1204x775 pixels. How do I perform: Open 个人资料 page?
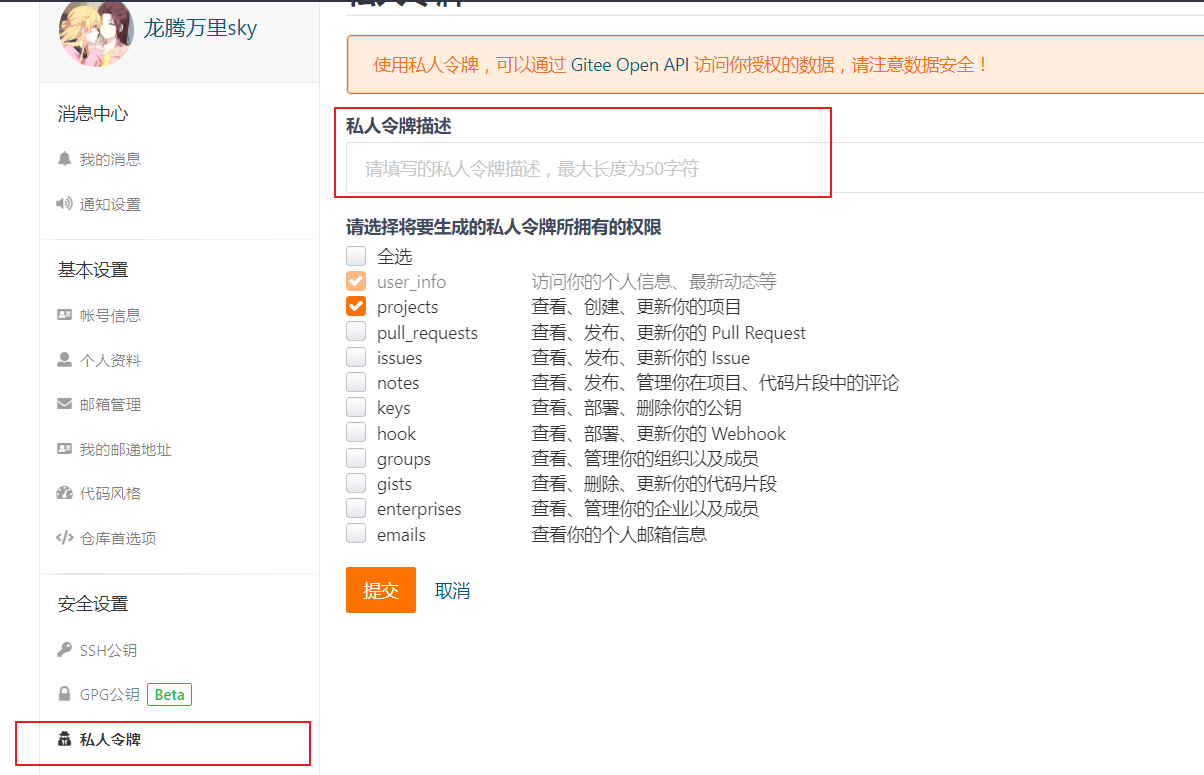coord(110,360)
